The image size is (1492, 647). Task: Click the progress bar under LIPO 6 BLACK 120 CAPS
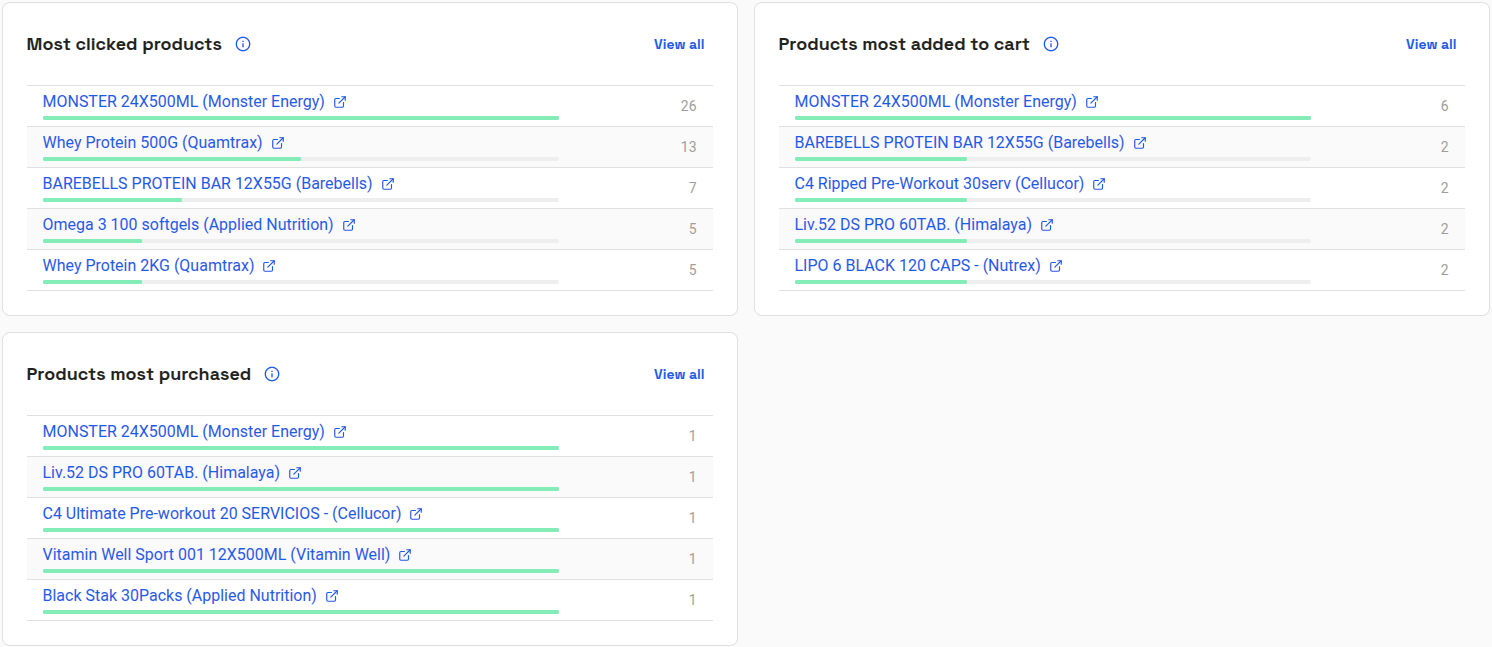[x=1053, y=281]
